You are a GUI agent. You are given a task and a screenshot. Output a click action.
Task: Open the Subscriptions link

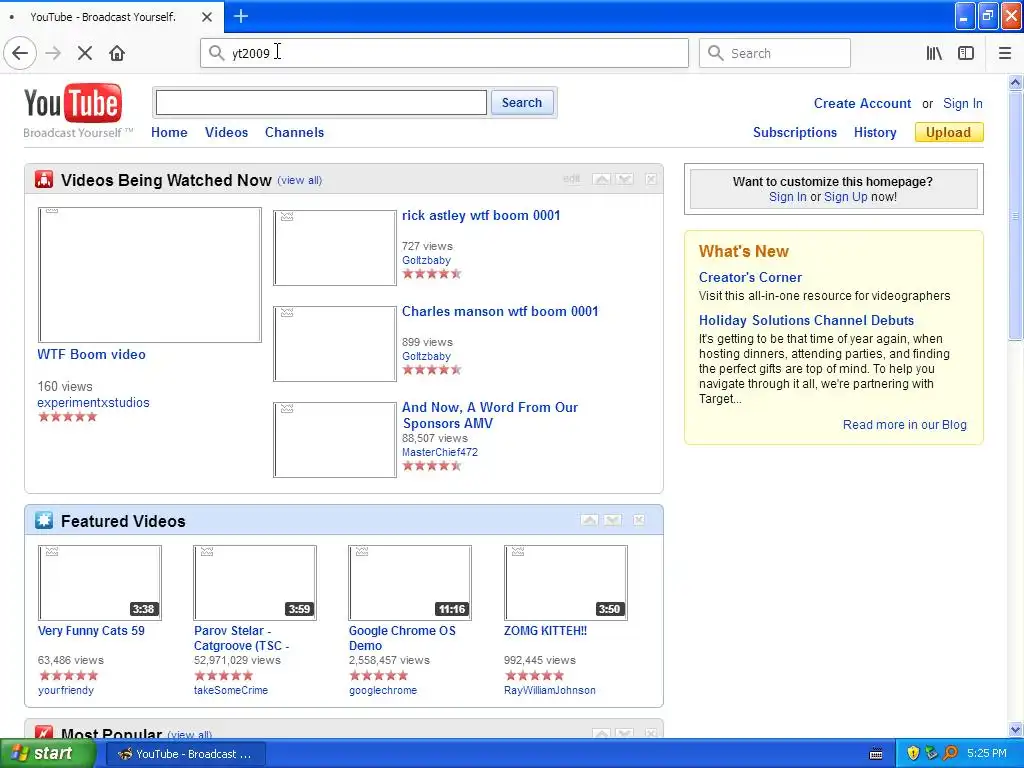[795, 133]
